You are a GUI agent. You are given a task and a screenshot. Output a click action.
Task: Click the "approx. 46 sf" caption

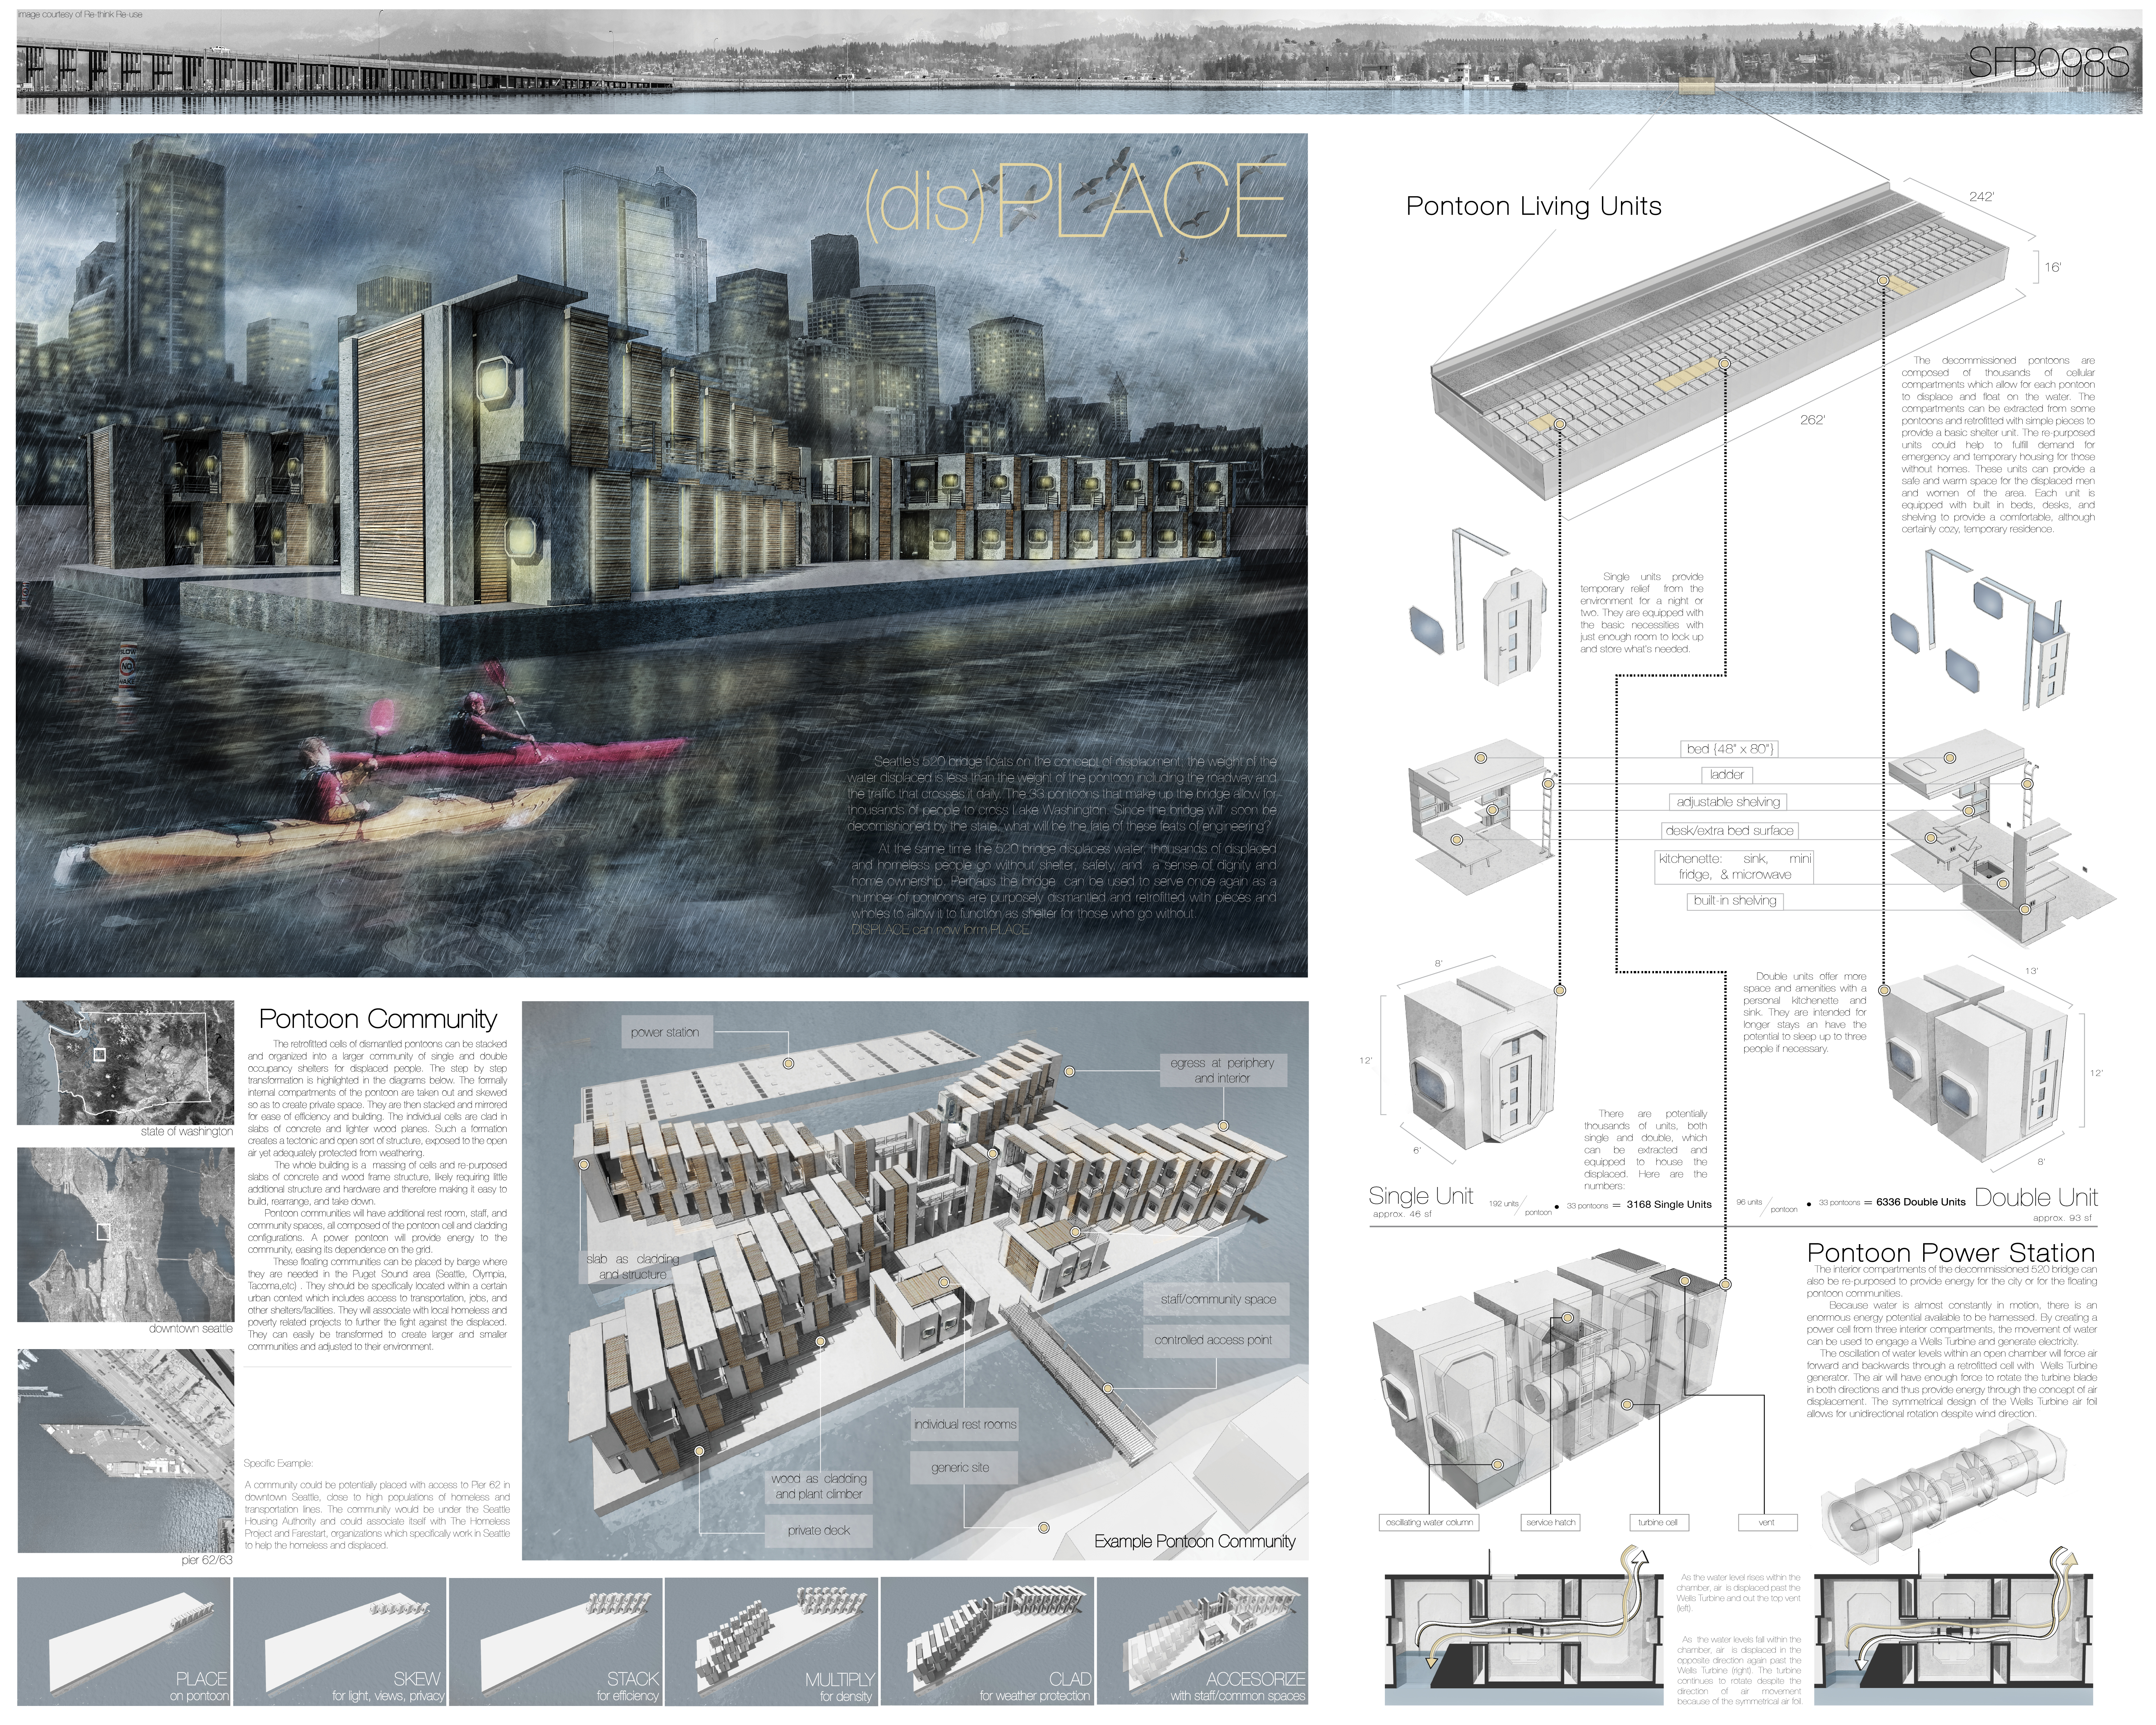[1402, 1214]
